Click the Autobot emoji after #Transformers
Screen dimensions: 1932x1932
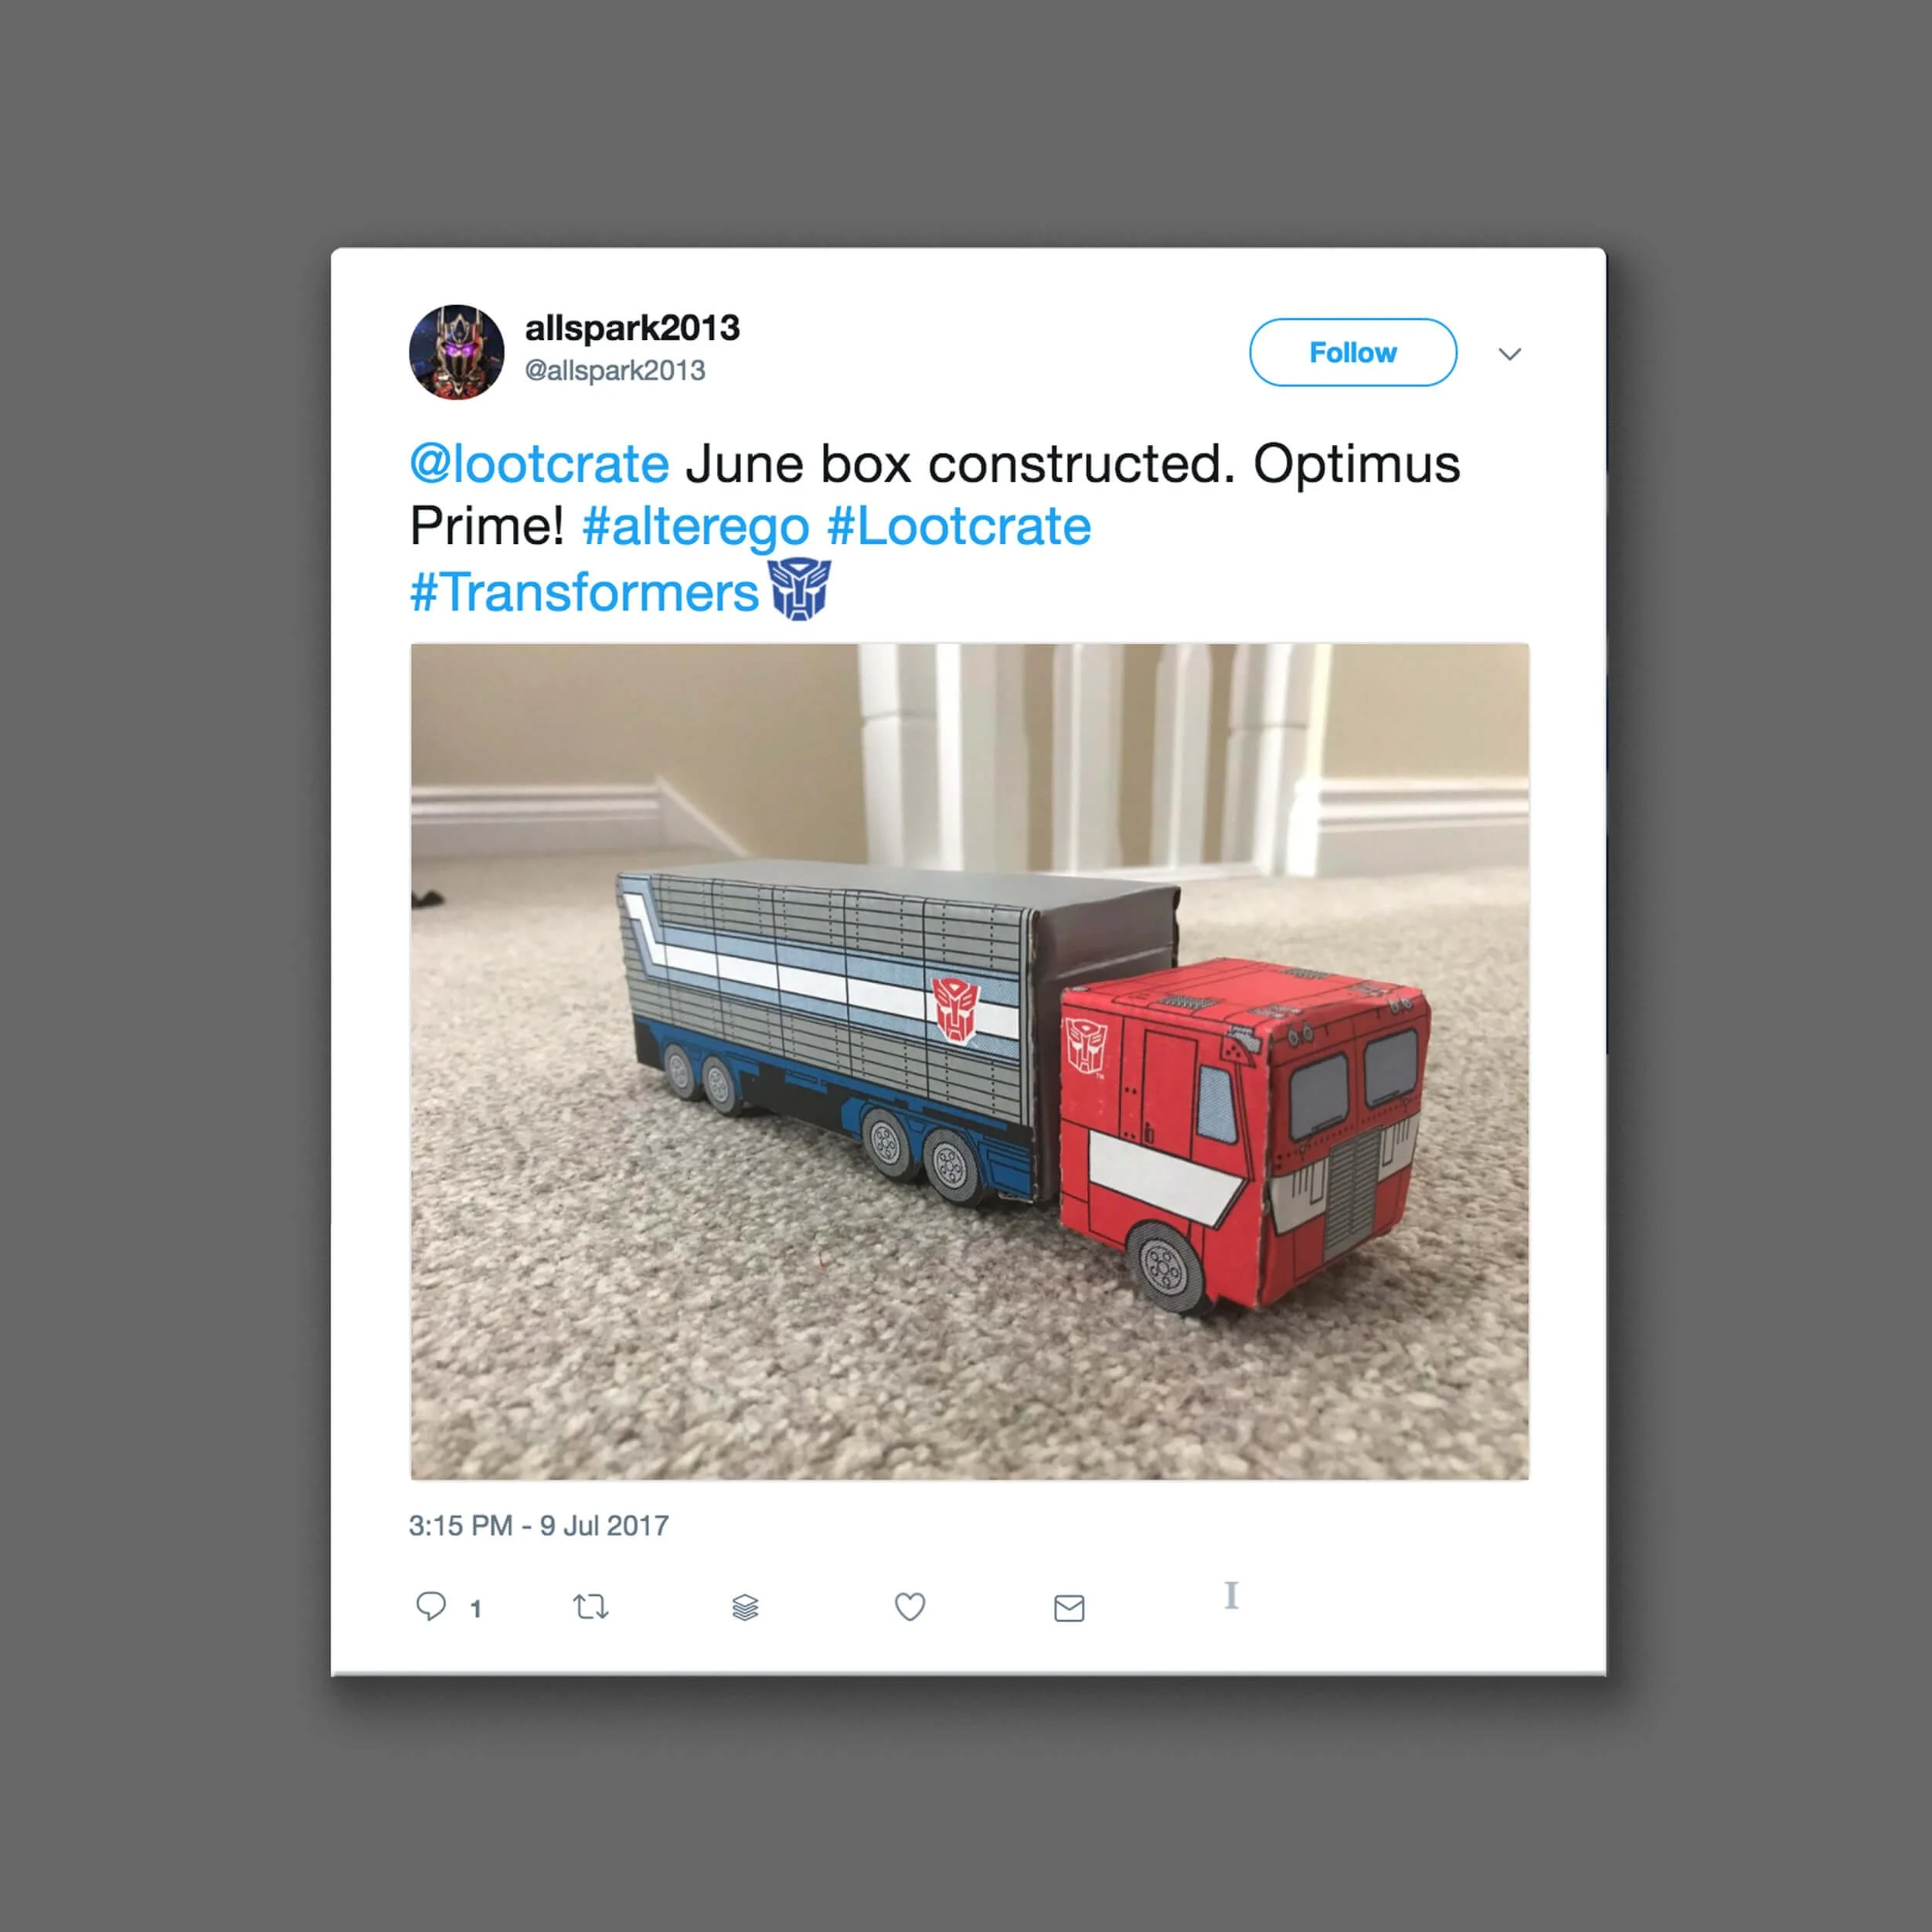pyautogui.click(x=799, y=590)
